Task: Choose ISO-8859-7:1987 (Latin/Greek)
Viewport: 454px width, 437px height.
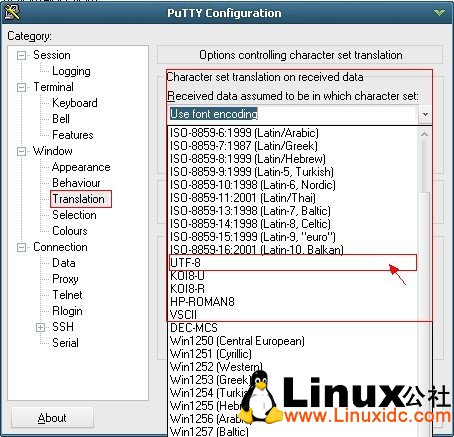Action: tap(293, 146)
